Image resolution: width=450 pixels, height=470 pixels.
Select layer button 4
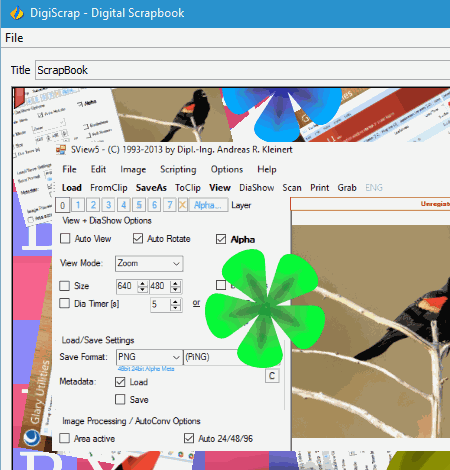pos(124,205)
